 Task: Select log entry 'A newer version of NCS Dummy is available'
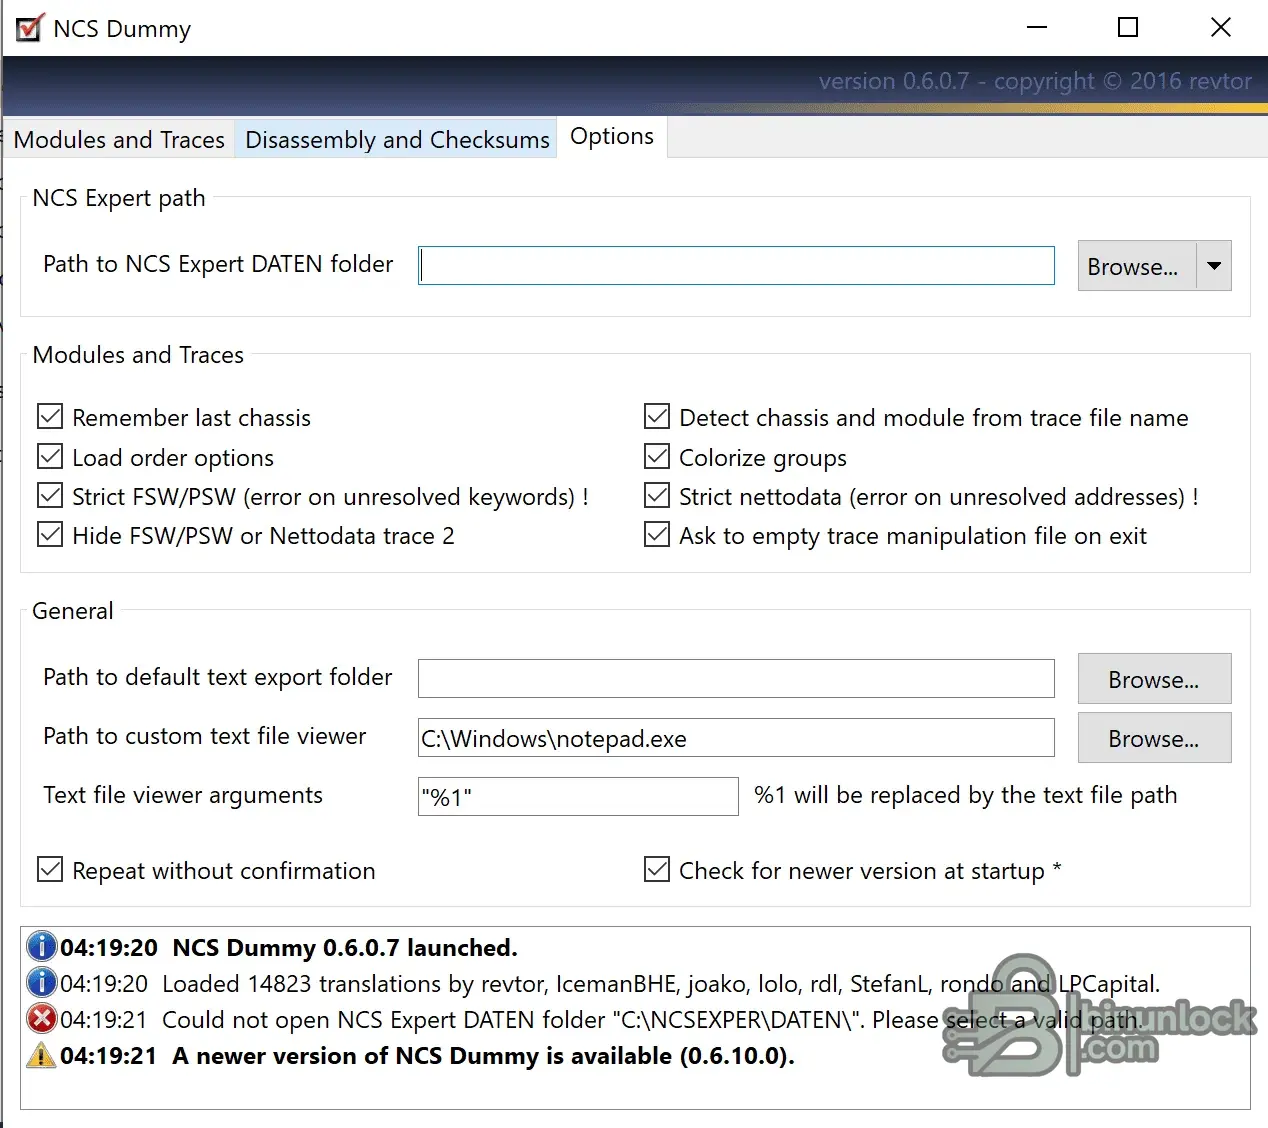pyautogui.click(x=428, y=1055)
